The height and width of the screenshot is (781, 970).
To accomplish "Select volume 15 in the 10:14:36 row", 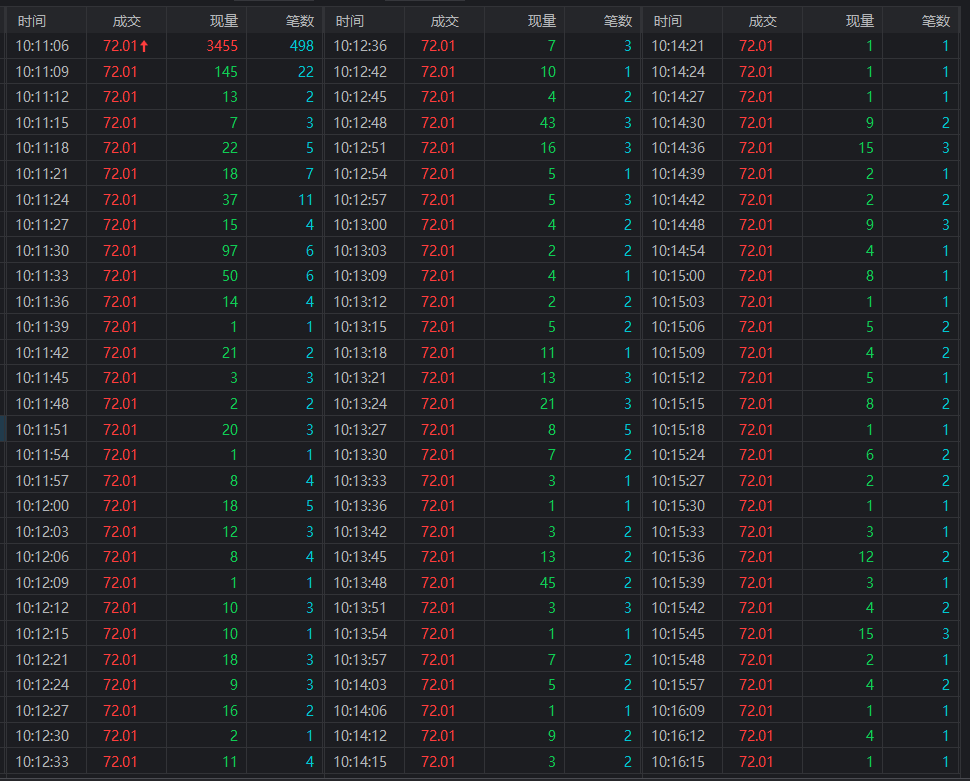I will [x=866, y=149].
